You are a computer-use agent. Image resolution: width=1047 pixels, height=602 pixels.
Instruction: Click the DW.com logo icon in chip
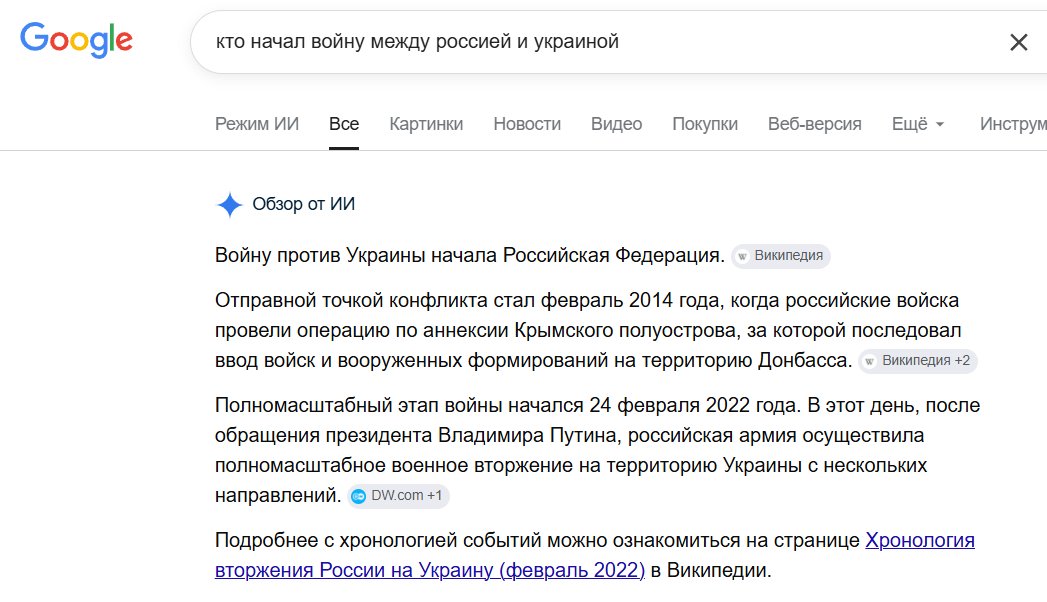[x=359, y=496]
